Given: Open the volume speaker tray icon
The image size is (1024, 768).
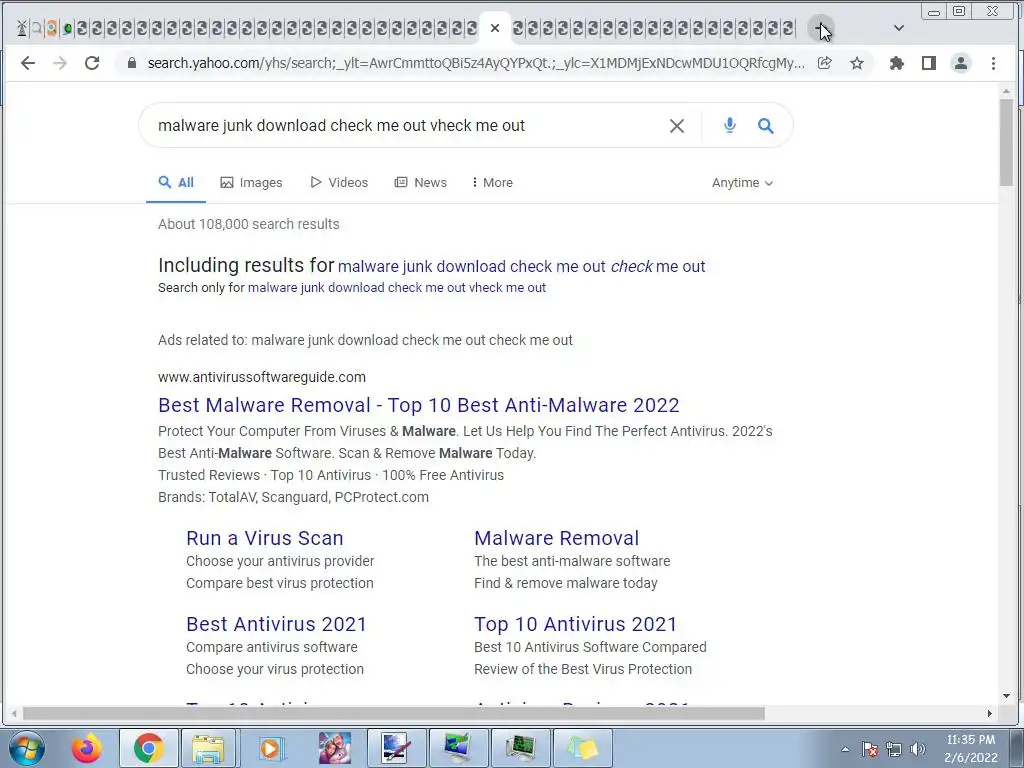Looking at the screenshot, I should (x=918, y=749).
